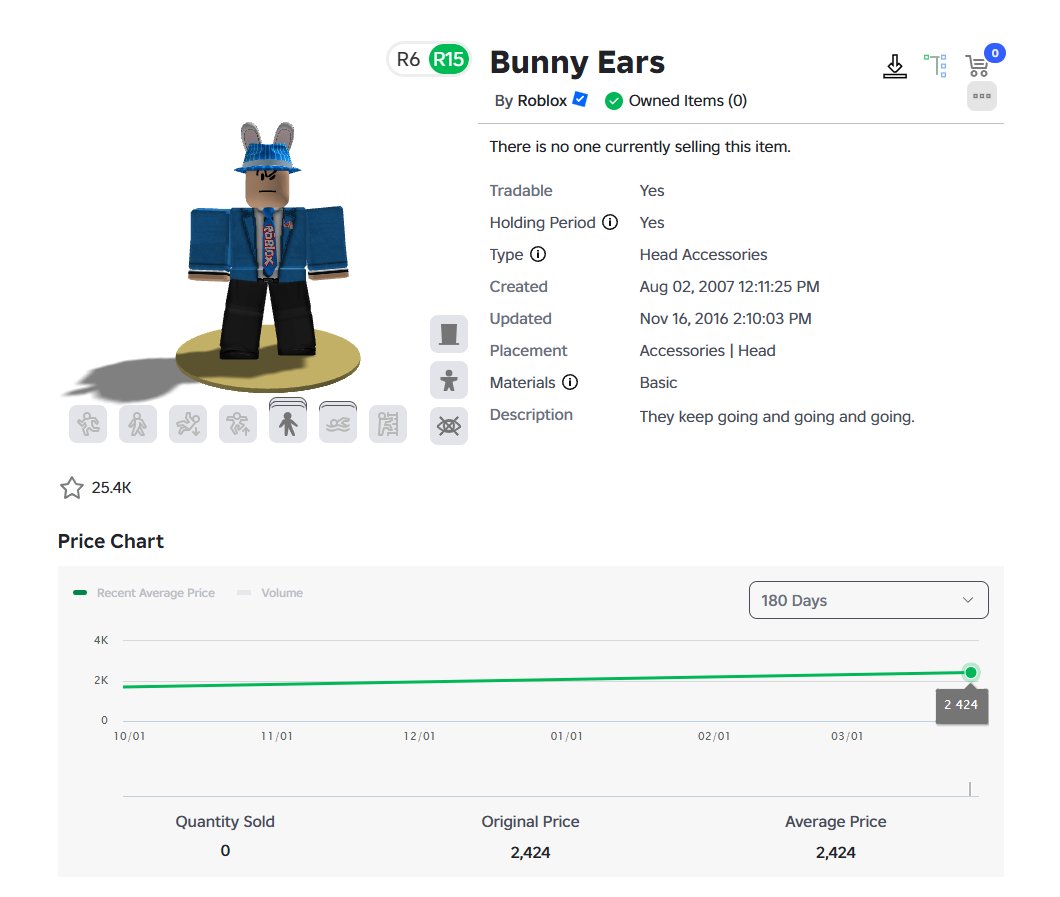The width and height of the screenshot is (1060, 897).
Task: Click the verified badge next to Roblox
Action: [580, 99]
